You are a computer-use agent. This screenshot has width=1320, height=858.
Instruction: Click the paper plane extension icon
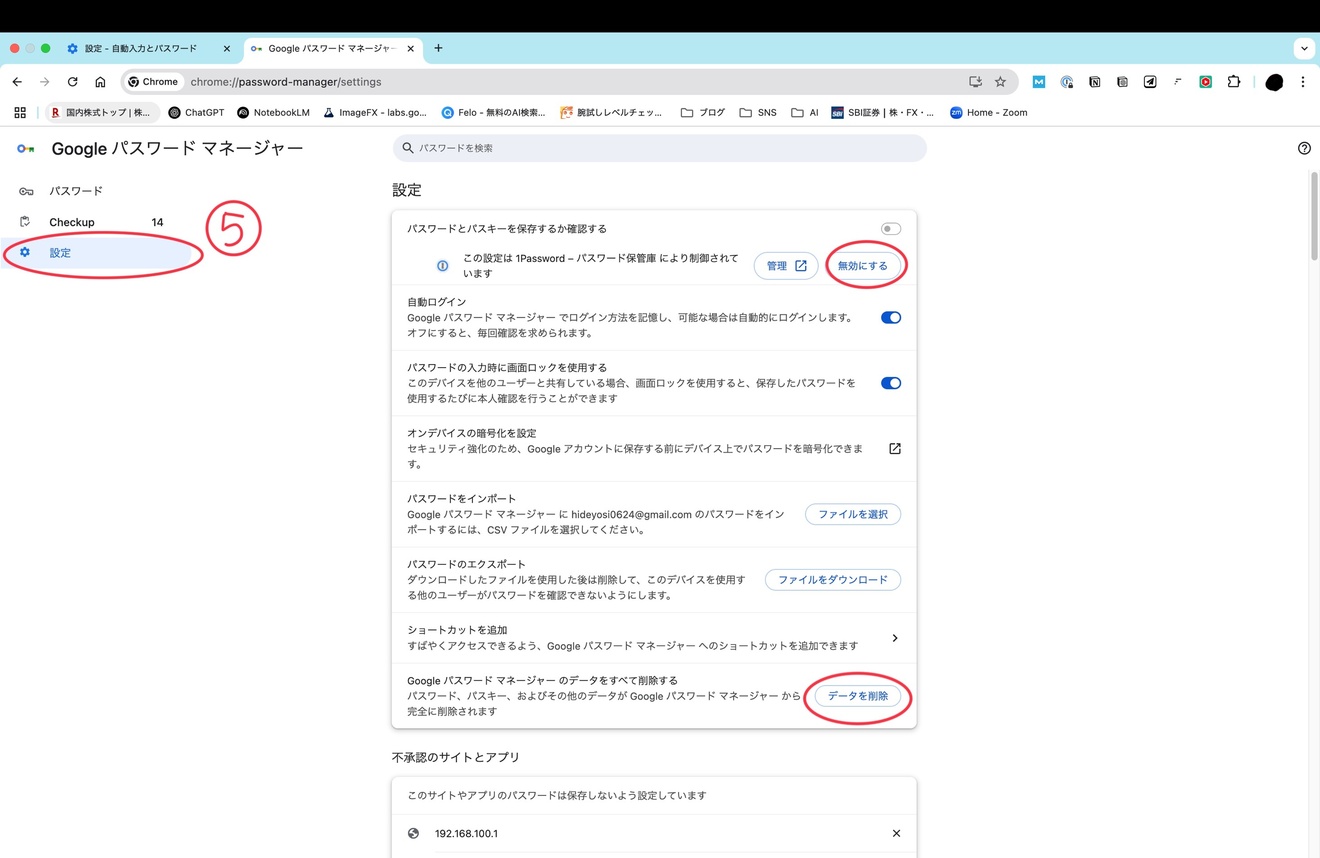[x=1150, y=82]
